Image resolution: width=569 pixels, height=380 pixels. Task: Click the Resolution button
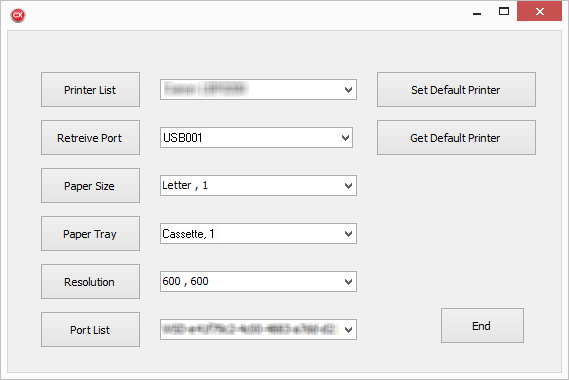click(90, 282)
